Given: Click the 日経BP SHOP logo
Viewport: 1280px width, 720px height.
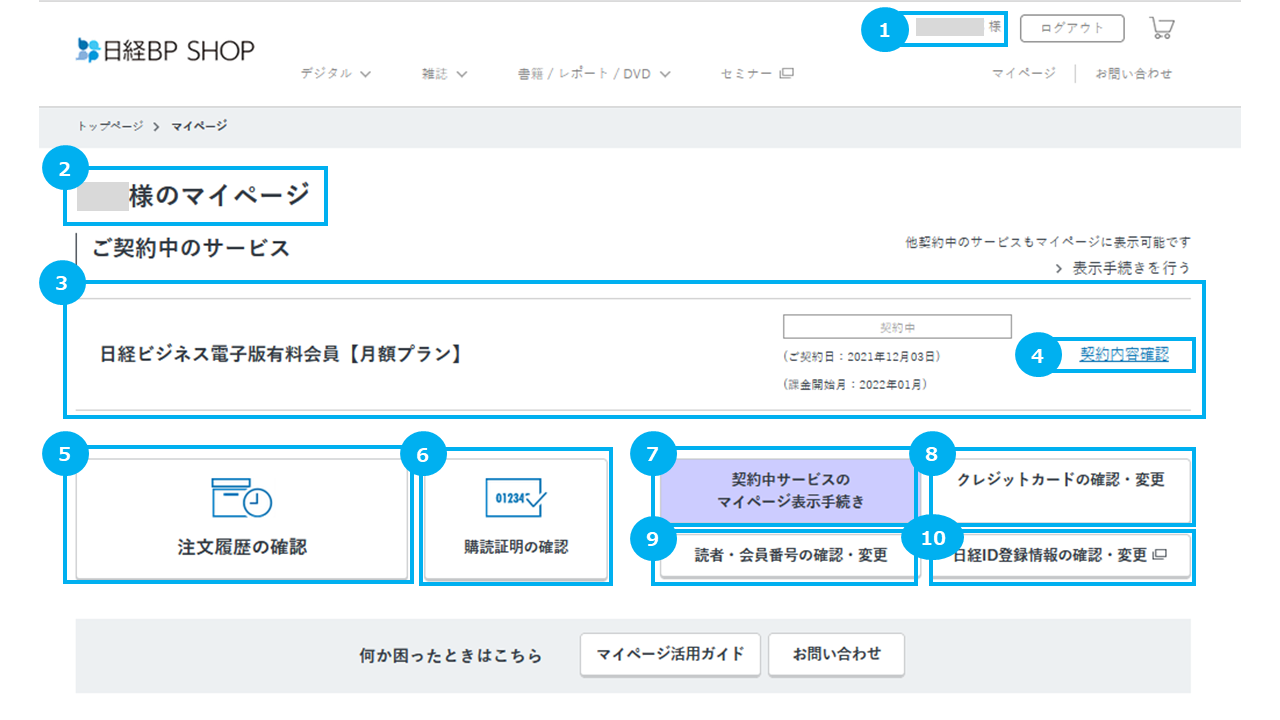Looking at the screenshot, I should tap(166, 50).
